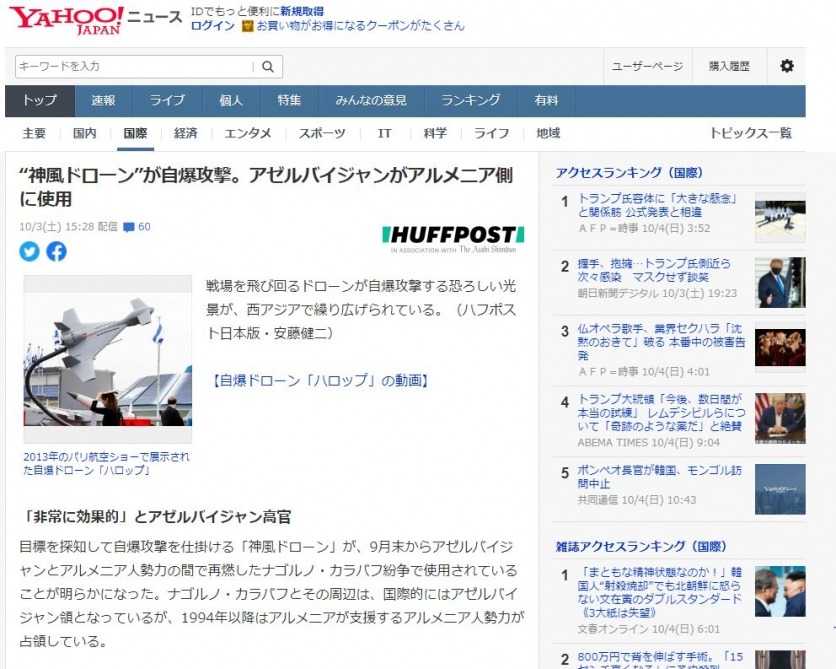Screen dimensions: 836x669
Task: Click the ログイン link
Action: 212,27
